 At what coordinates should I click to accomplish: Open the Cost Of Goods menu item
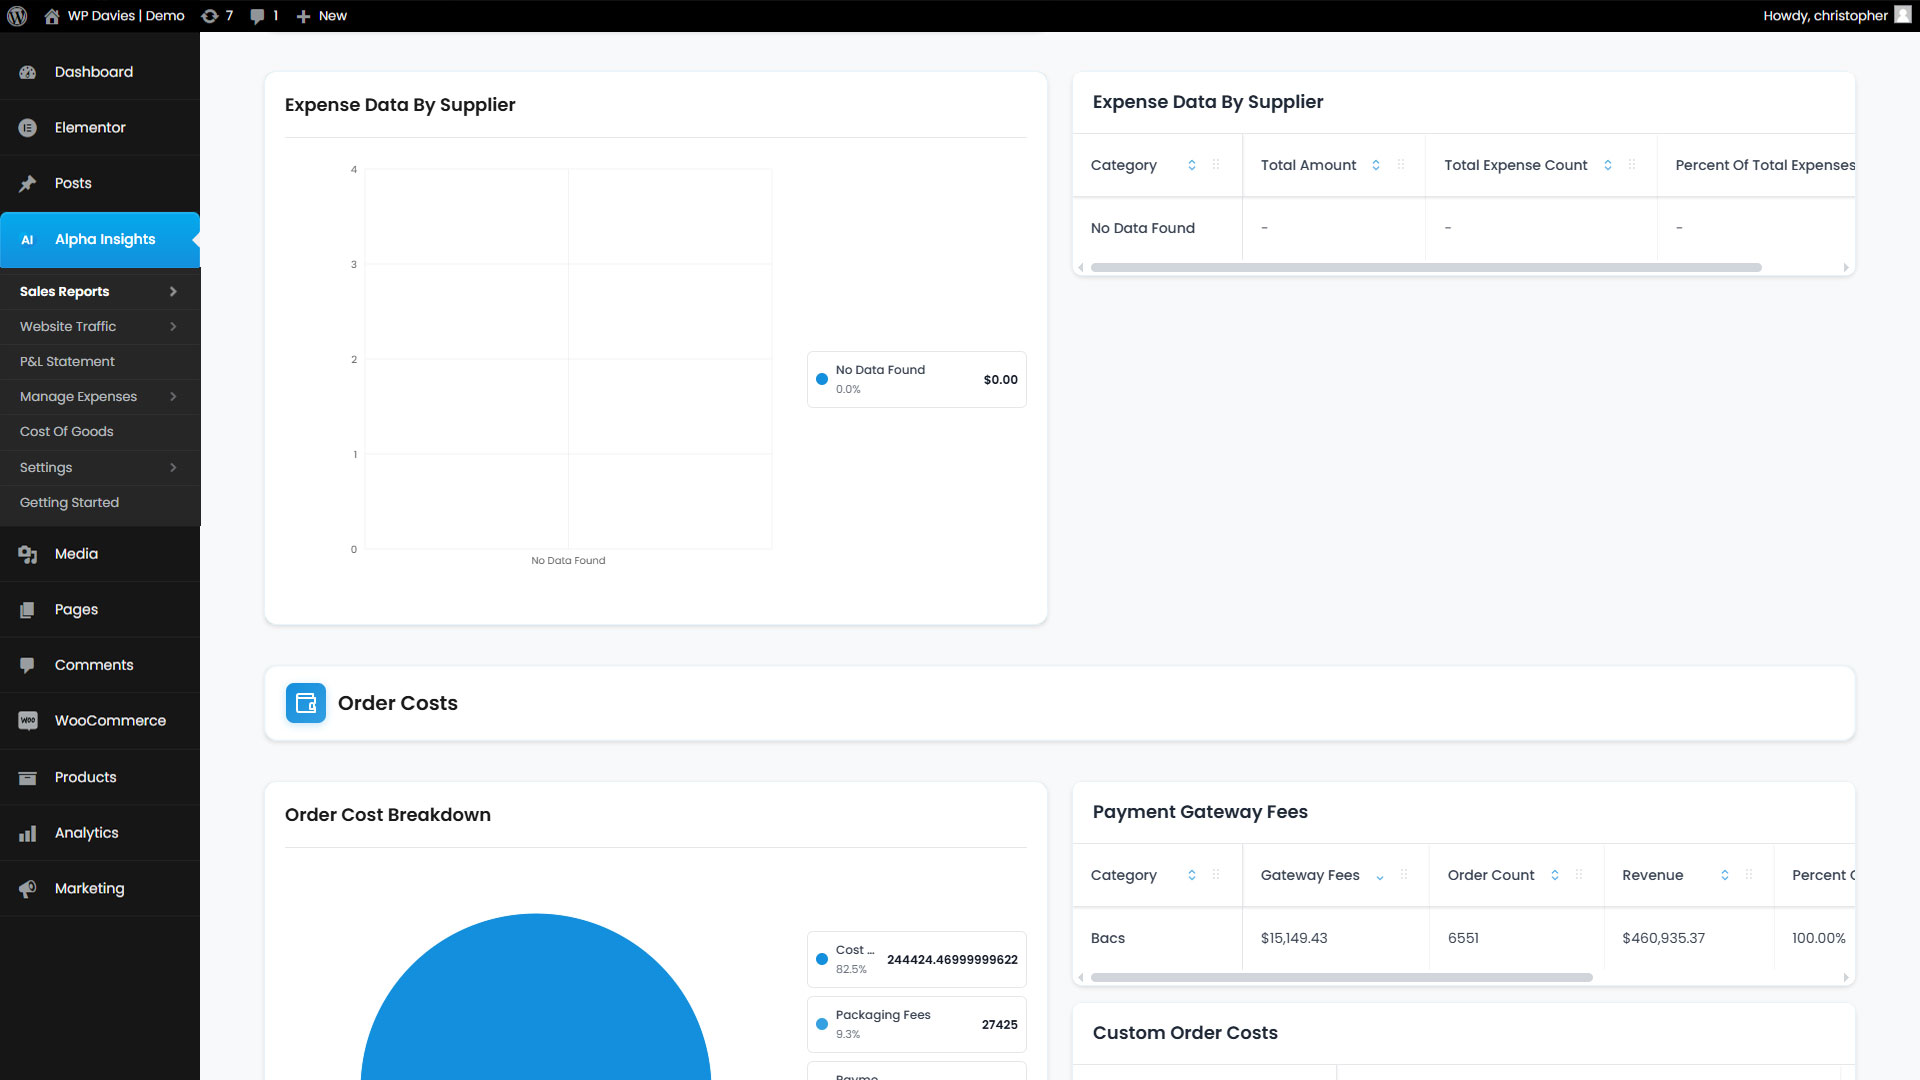coord(67,432)
